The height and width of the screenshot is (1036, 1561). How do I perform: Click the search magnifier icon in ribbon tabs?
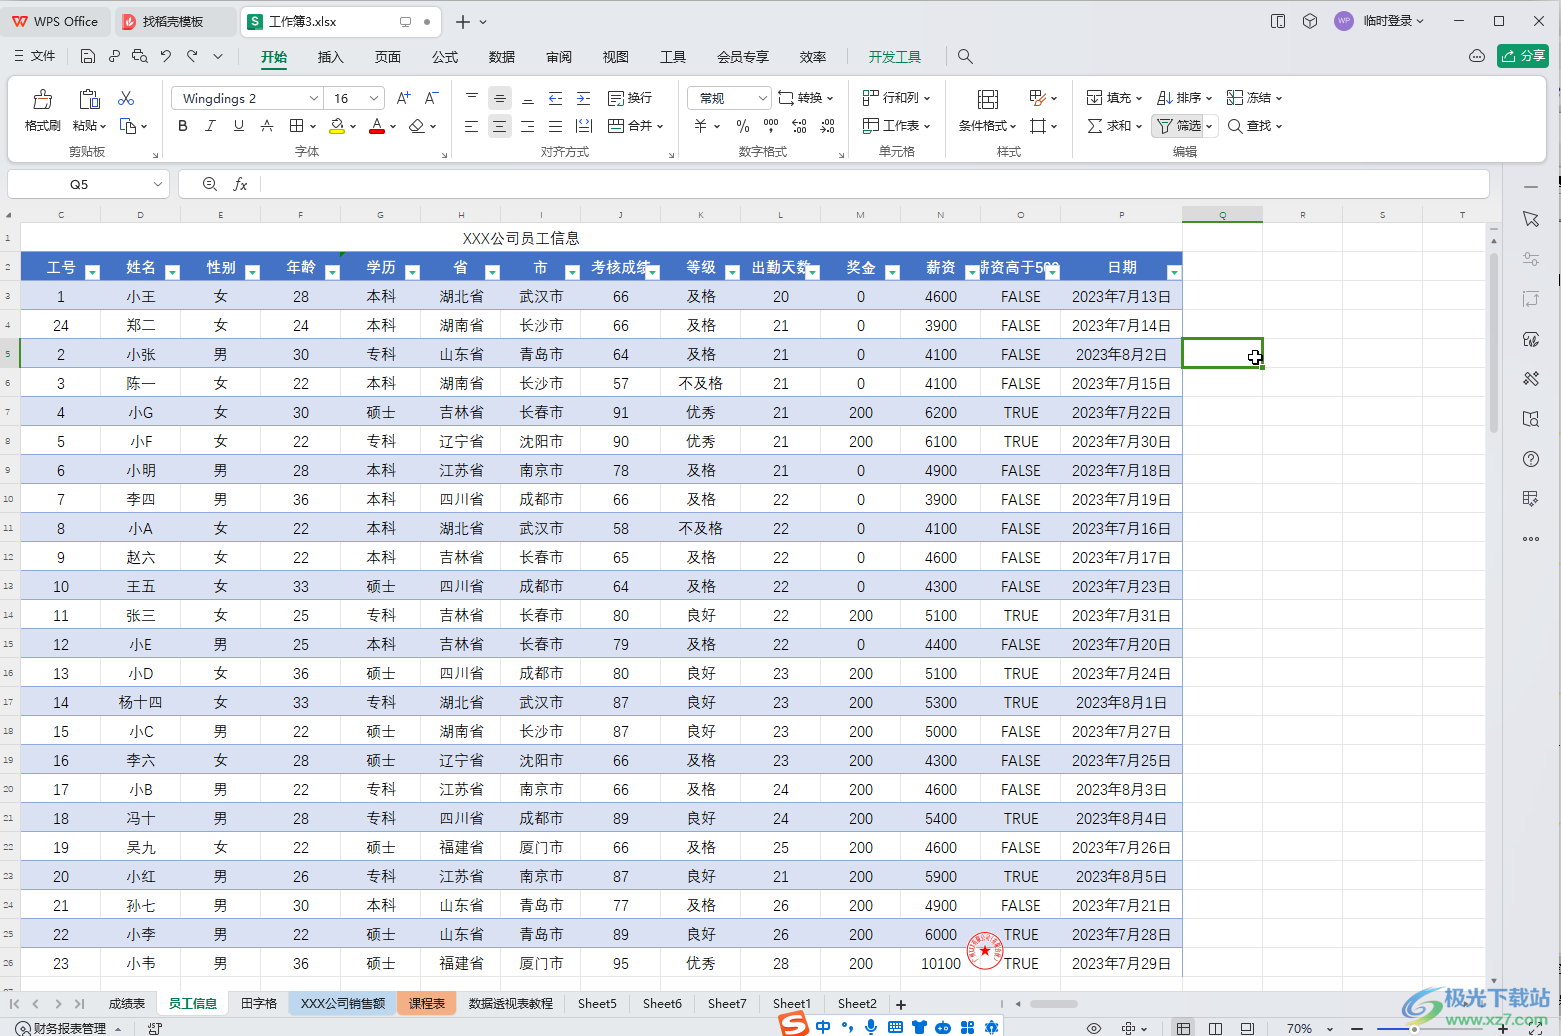click(965, 57)
